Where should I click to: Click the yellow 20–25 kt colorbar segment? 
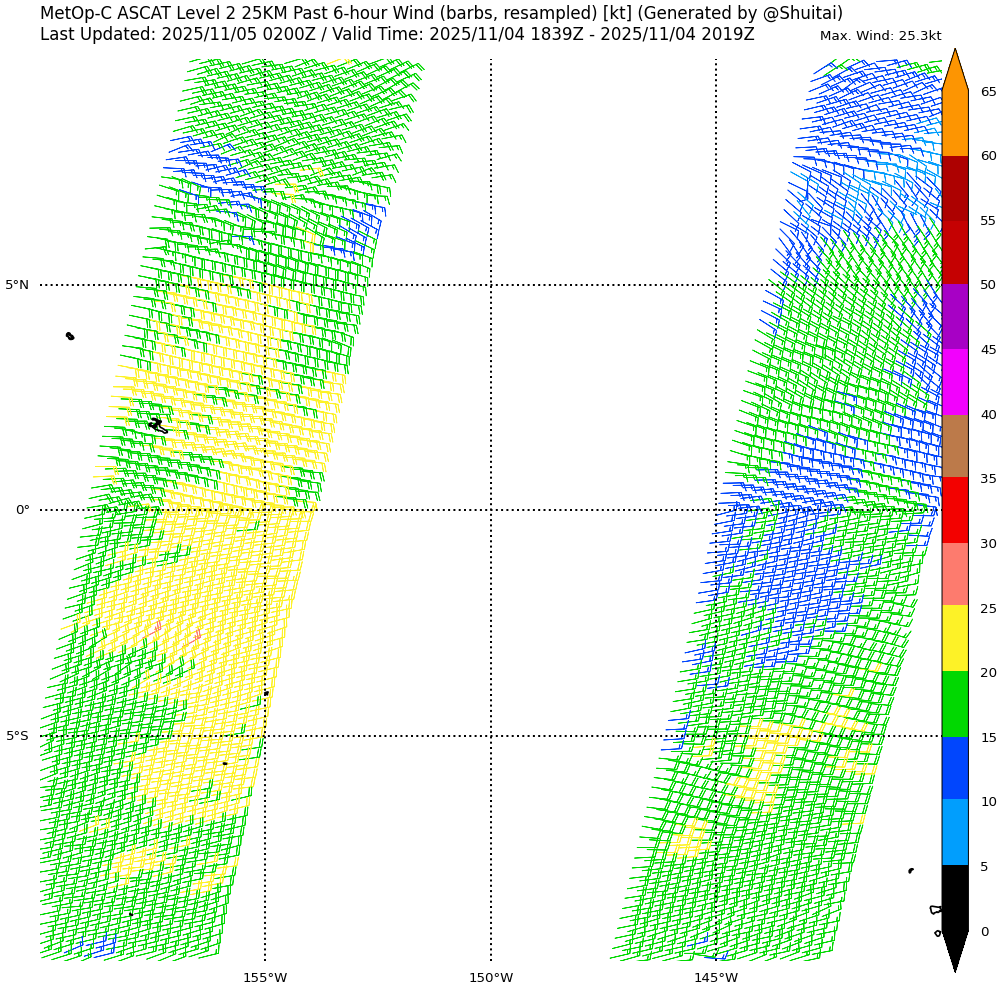(x=955, y=638)
